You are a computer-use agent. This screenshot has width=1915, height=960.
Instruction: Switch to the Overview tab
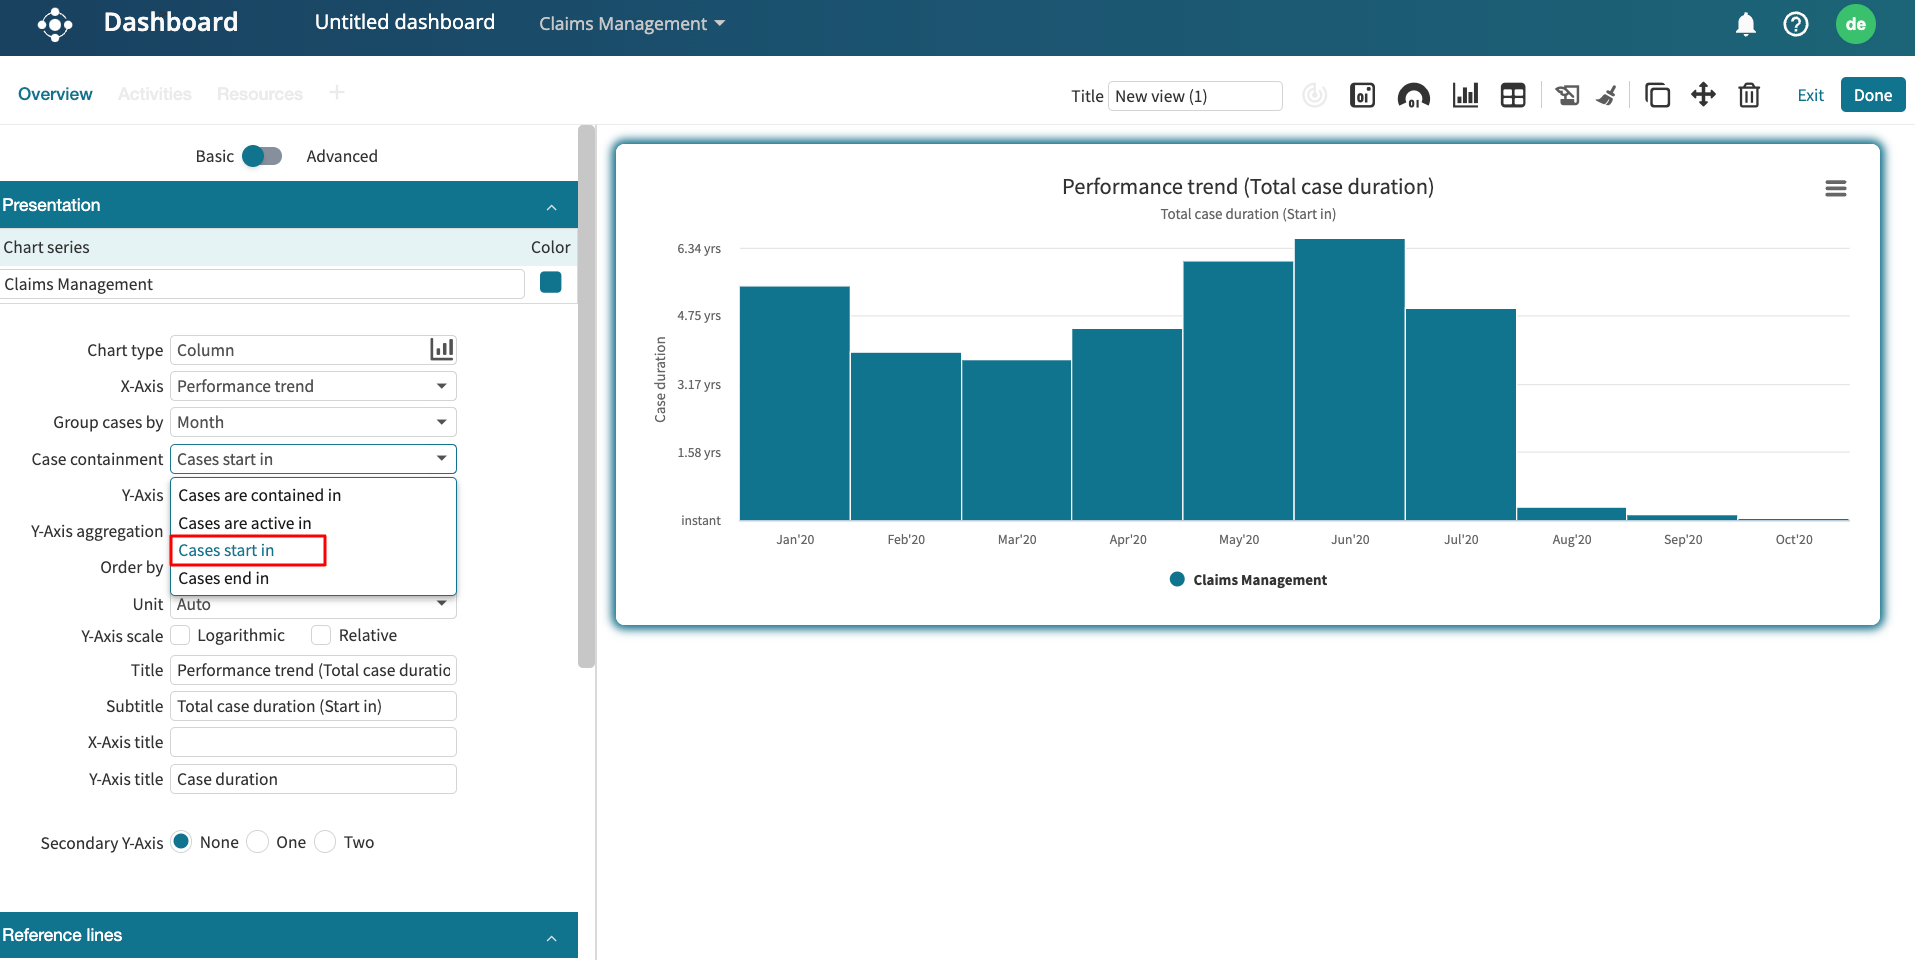[x=55, y=94]
